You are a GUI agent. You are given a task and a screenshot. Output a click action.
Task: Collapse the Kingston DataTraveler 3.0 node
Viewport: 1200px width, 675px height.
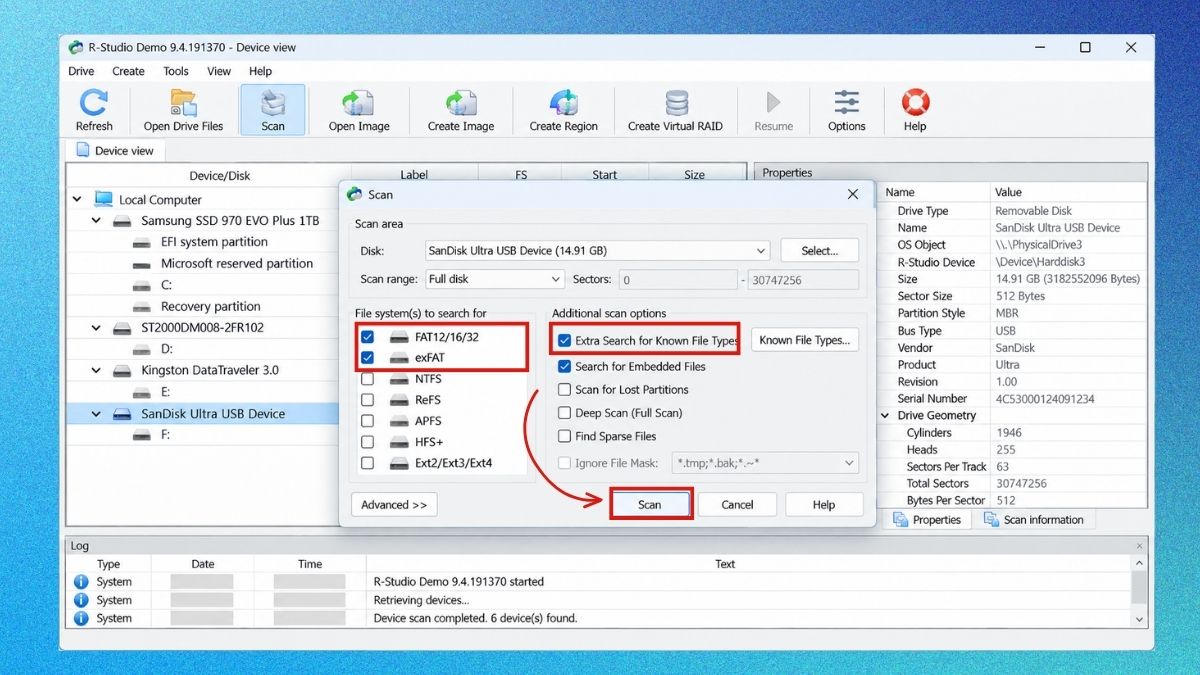97,370
